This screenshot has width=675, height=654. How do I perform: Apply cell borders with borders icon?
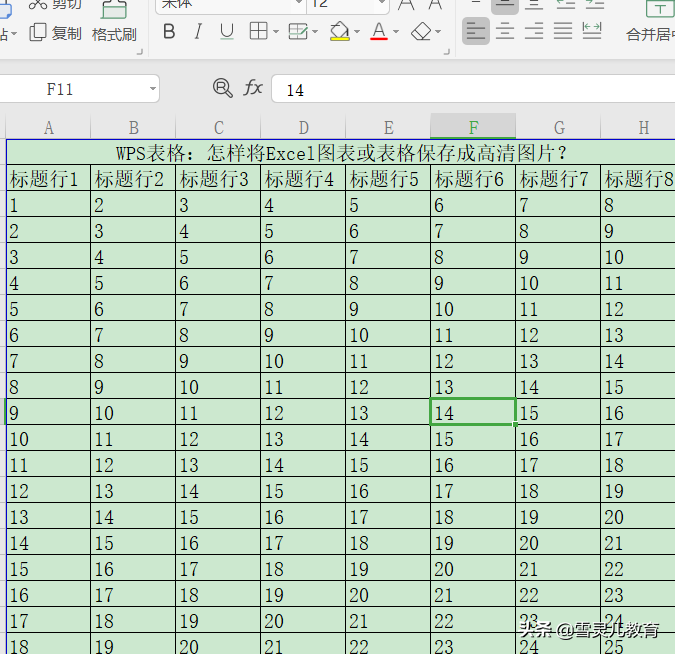click(258, 31)
